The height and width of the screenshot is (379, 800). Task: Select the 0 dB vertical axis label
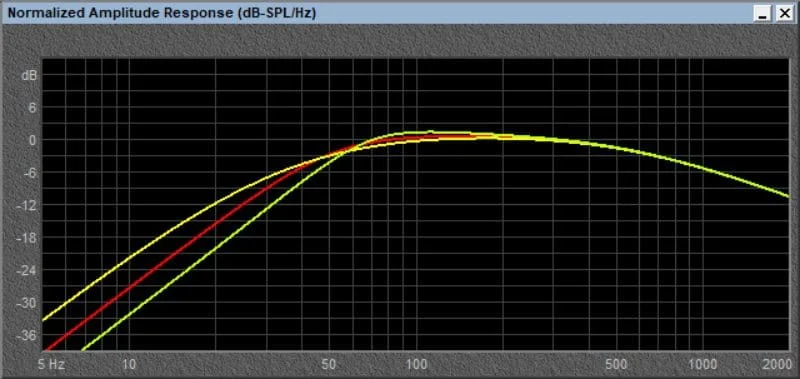pyautogui.click(x=33, y=140)
